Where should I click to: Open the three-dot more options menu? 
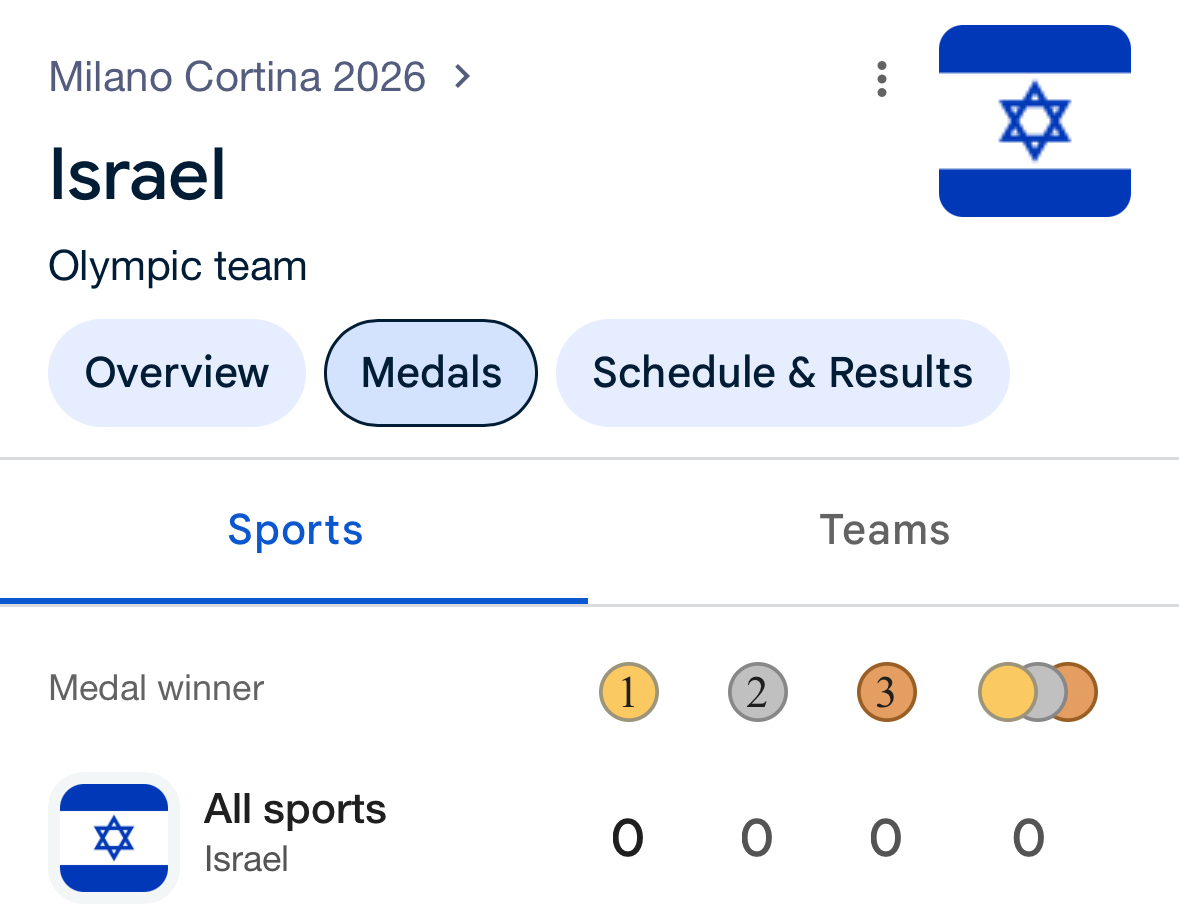pyautogui.click(x=881, y=79)
